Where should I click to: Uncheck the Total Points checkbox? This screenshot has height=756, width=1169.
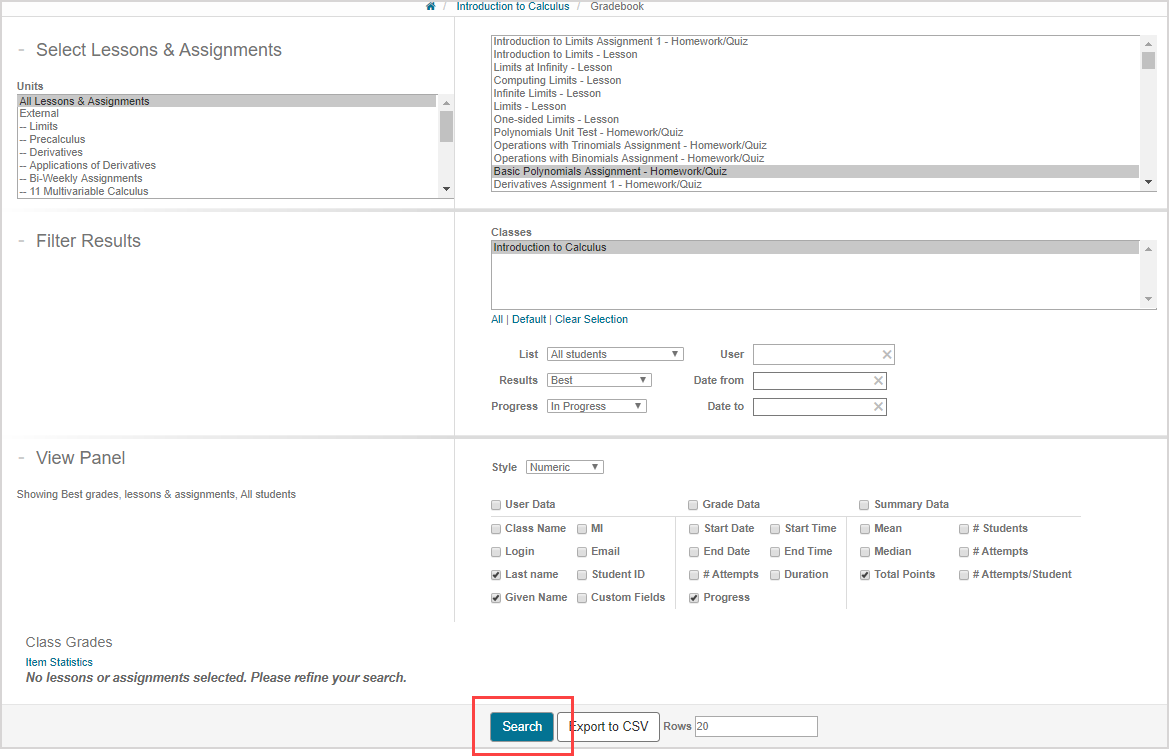[x=865, y=575]
